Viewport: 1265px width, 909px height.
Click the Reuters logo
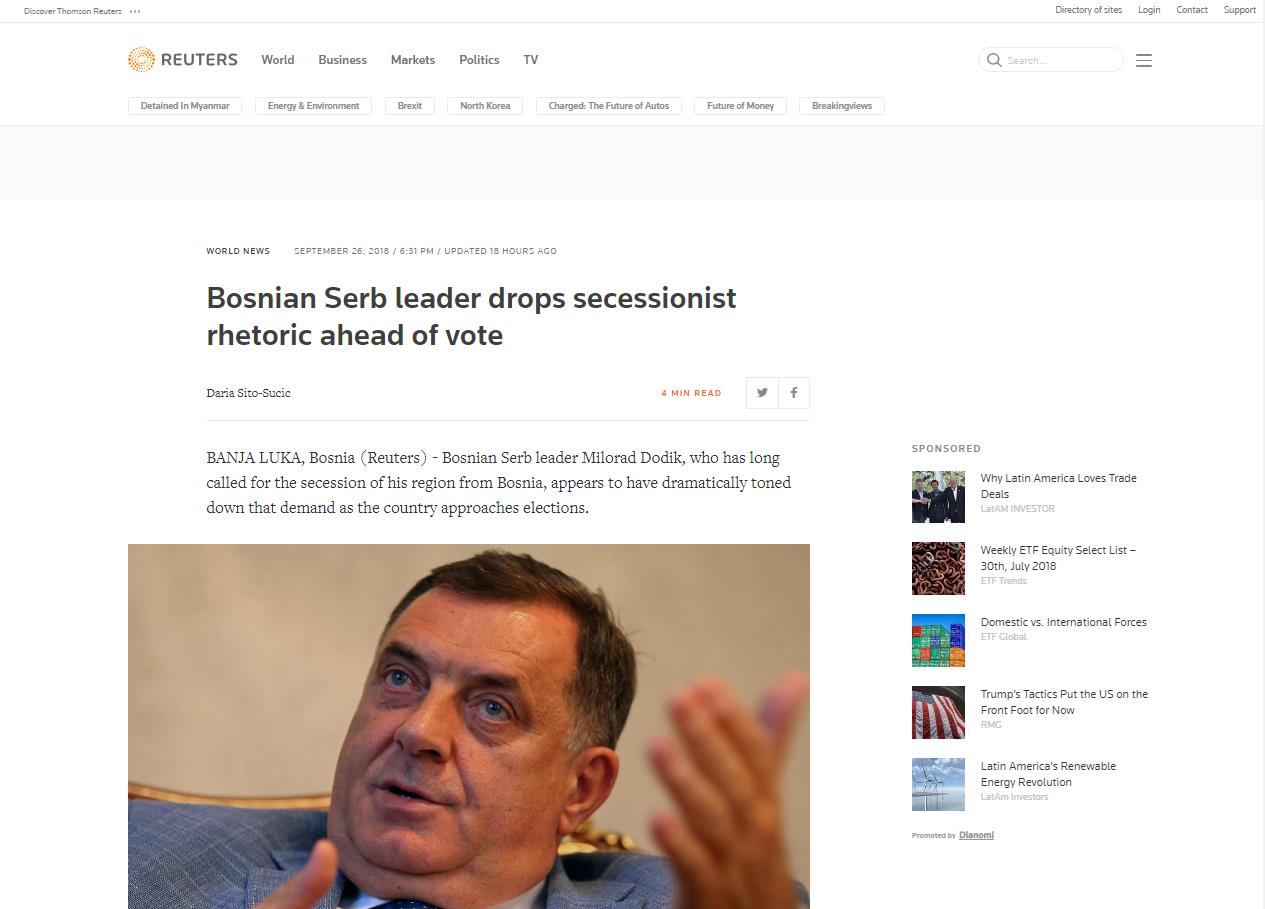coord(183,59)
